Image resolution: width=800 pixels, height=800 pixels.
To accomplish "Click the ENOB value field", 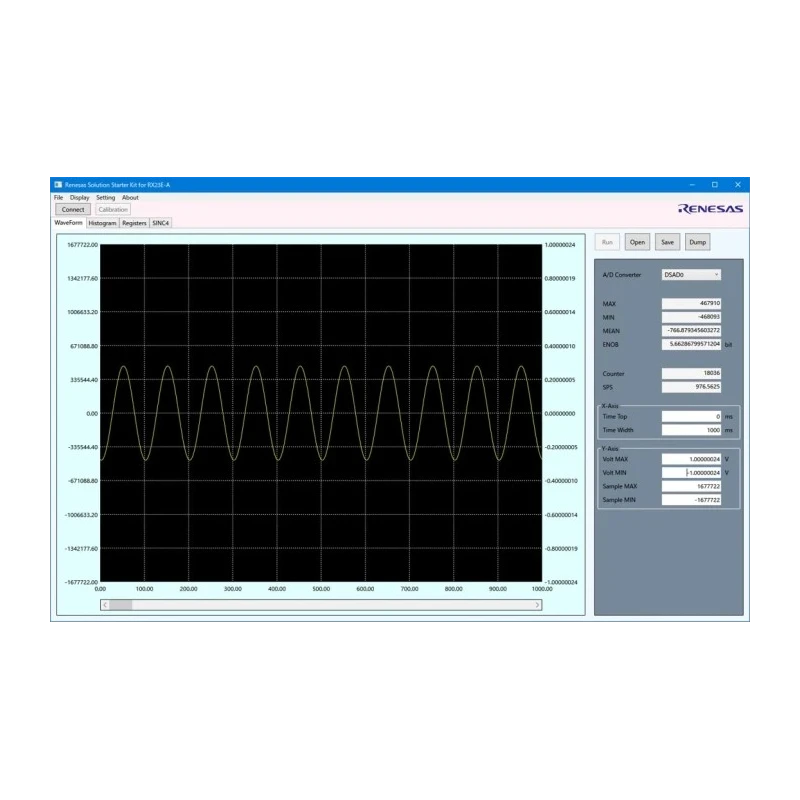I will pyautogui.click(x=691, y=344).
